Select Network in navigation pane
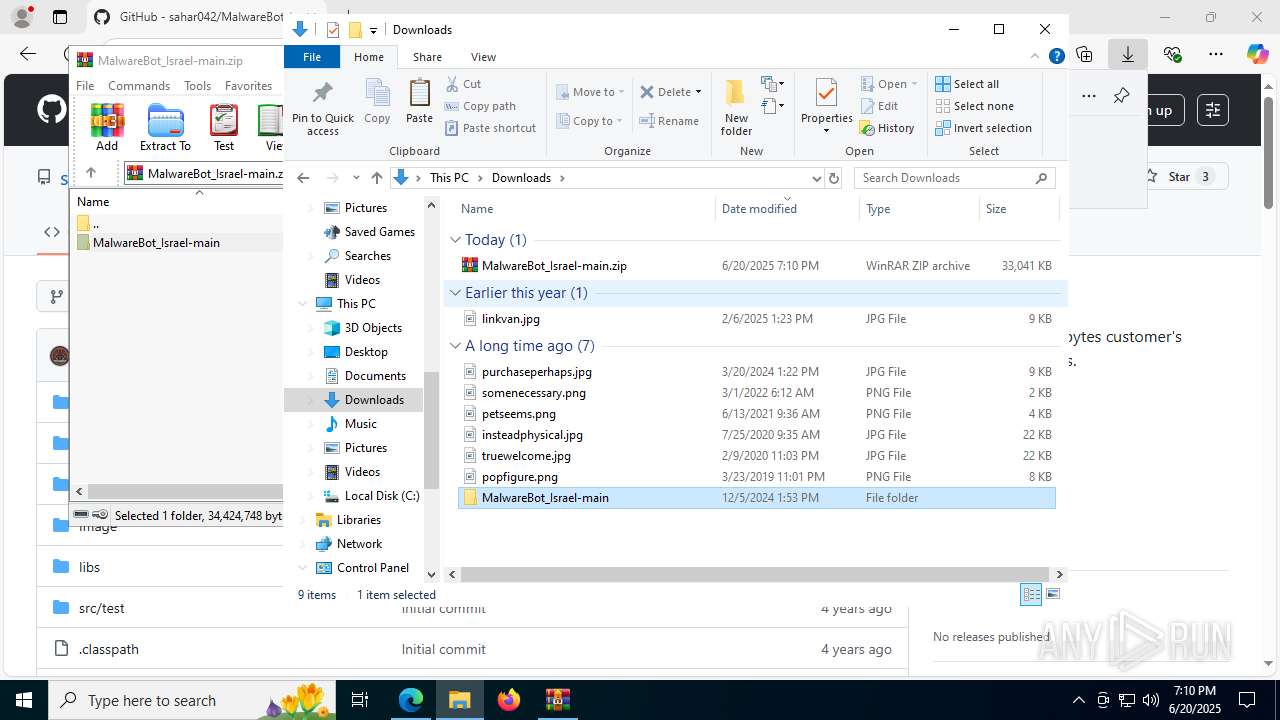Screen dimensions: 1280x720 tap(359, 544)
